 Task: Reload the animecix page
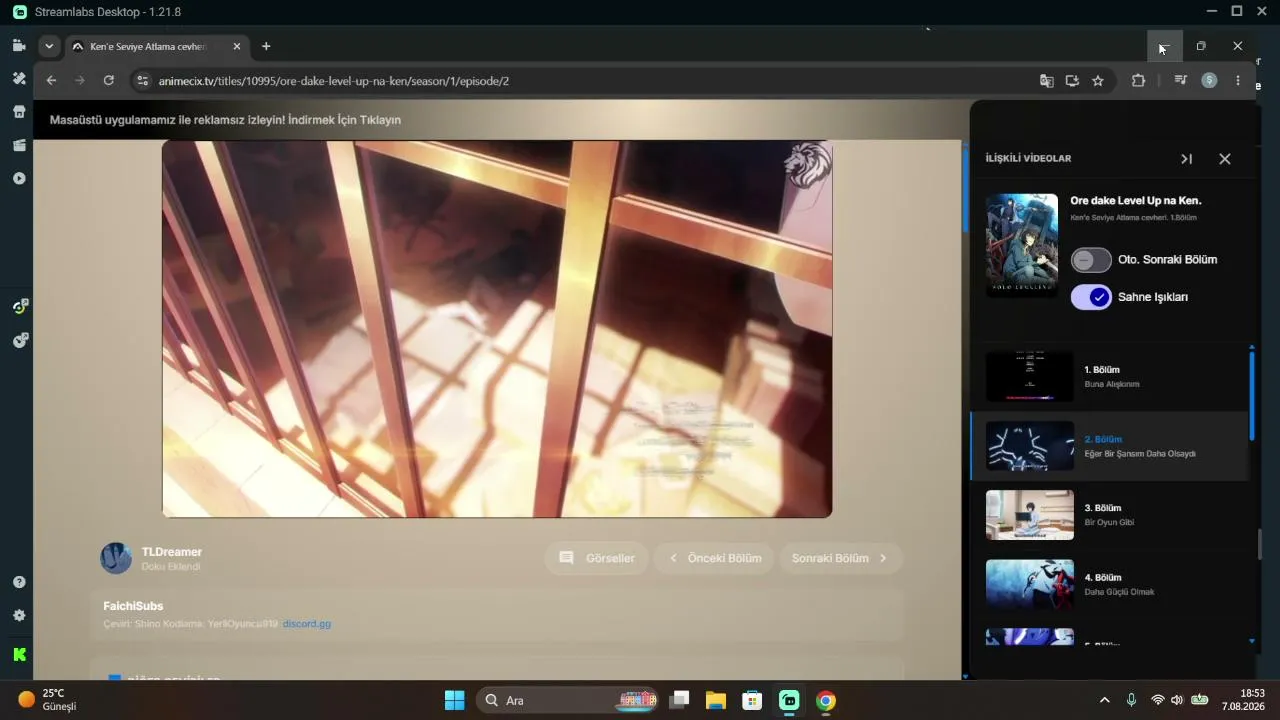(109, 81)
